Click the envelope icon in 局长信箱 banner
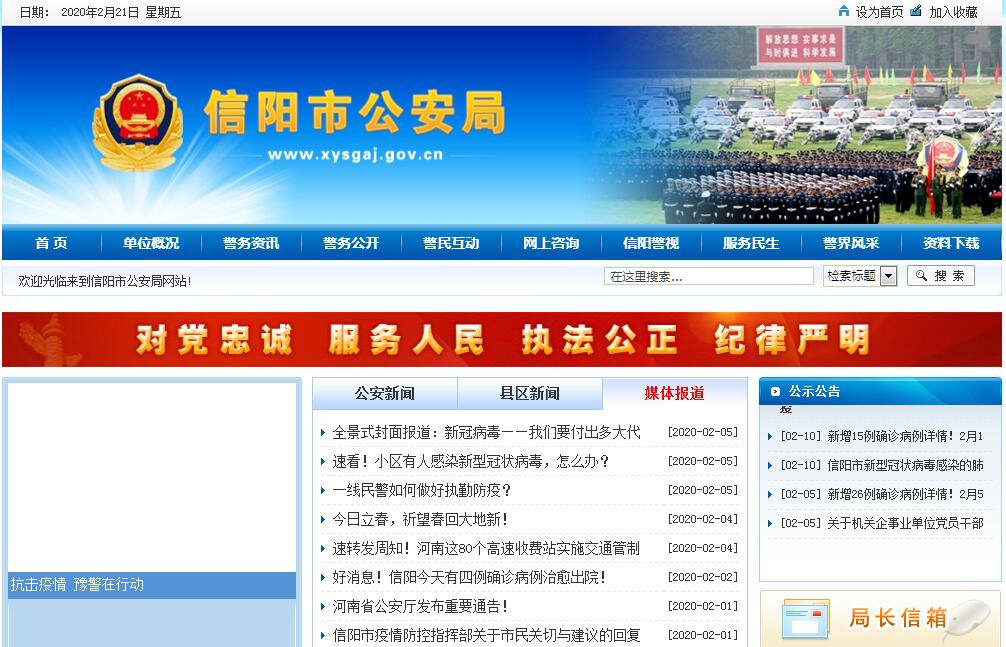1006x647 pixels. pos(805,619)
